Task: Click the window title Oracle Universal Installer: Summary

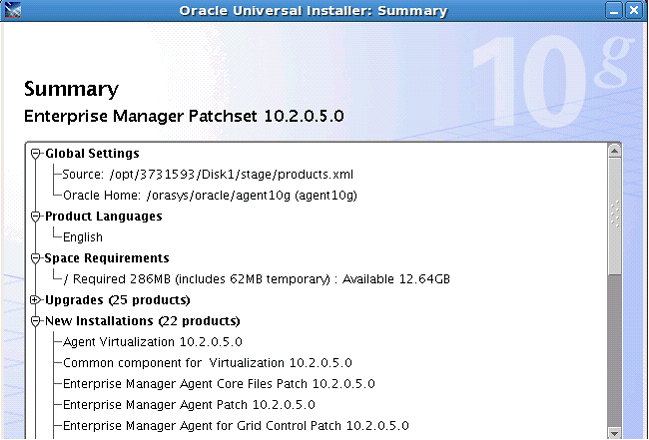Action: coord(313,11)
